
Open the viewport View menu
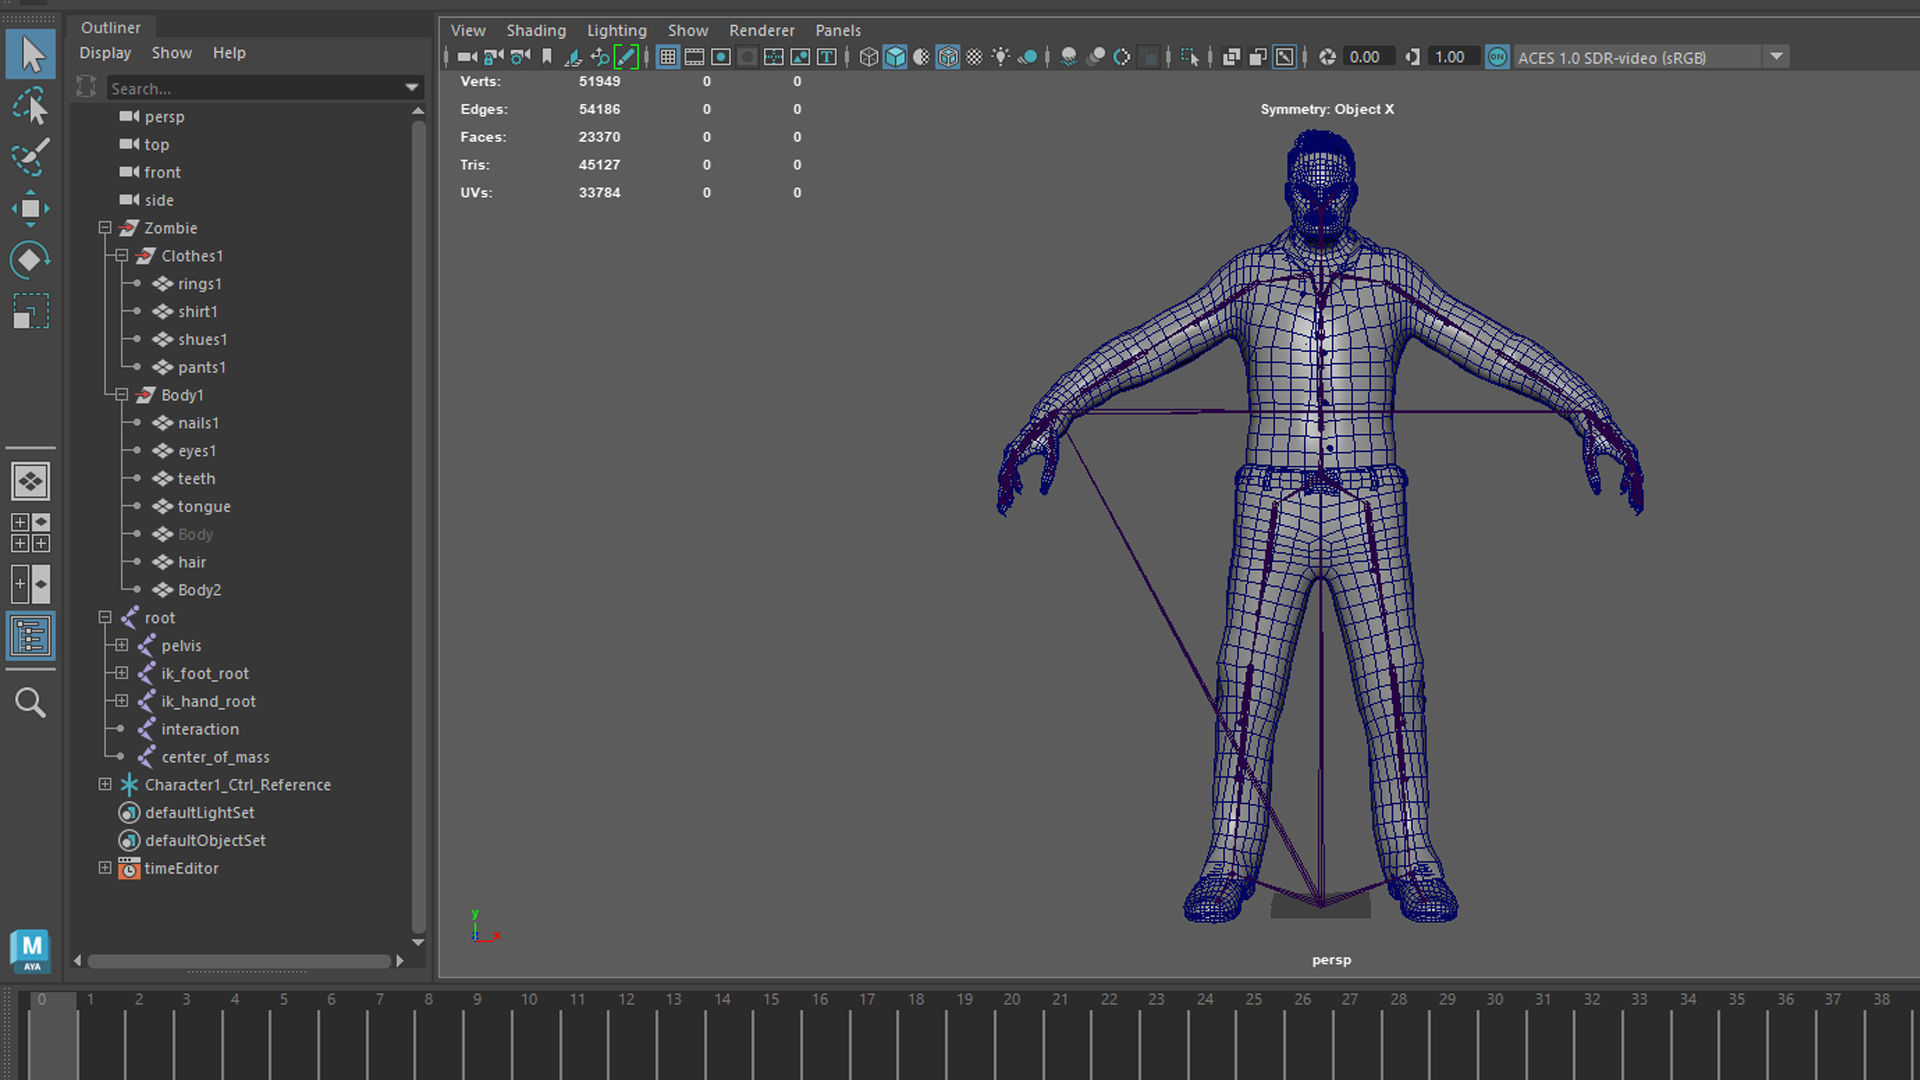point(468,31)
